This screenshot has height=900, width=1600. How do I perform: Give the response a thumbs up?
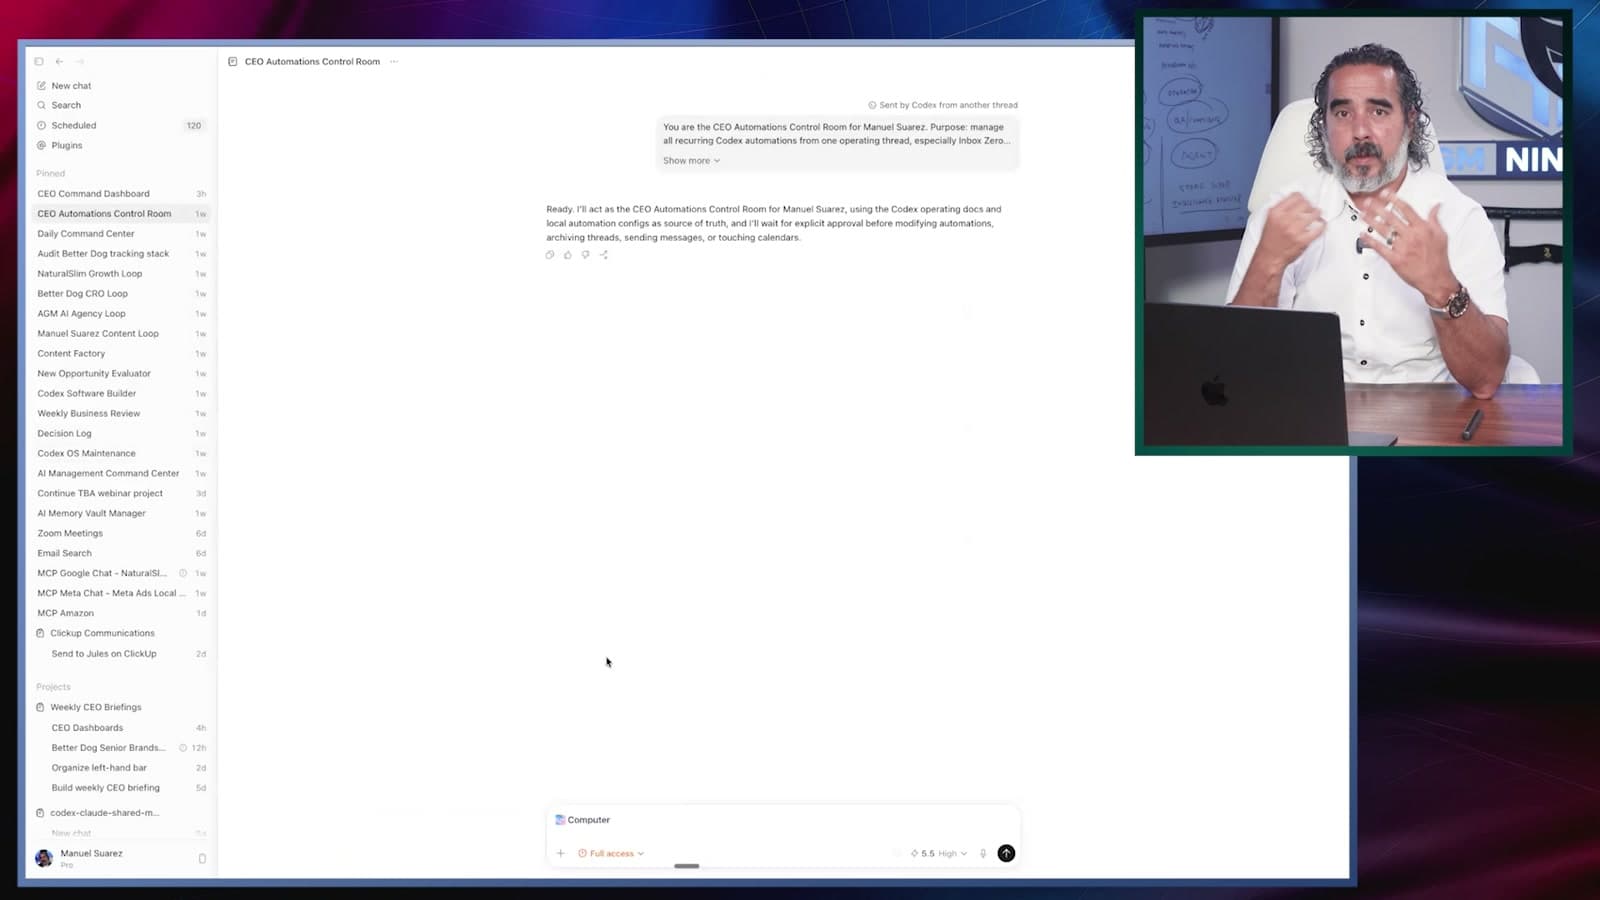[568, 255]
